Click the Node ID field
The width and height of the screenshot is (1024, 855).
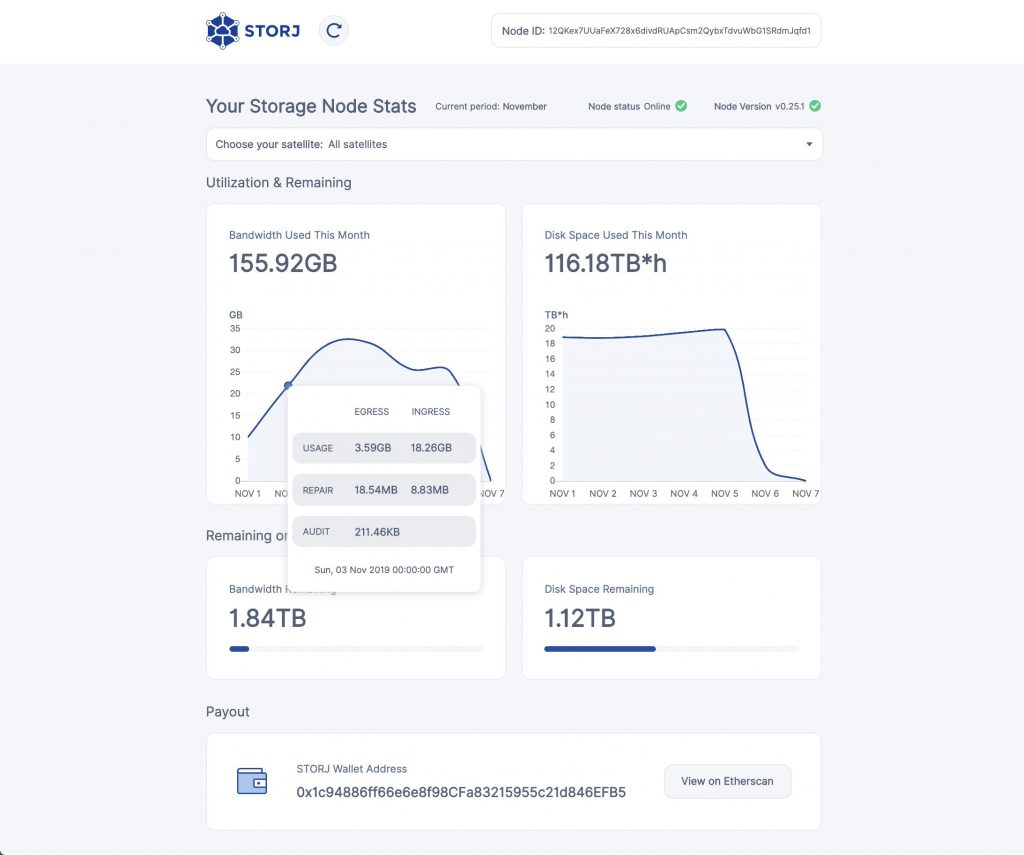click(x=656, y=31)
